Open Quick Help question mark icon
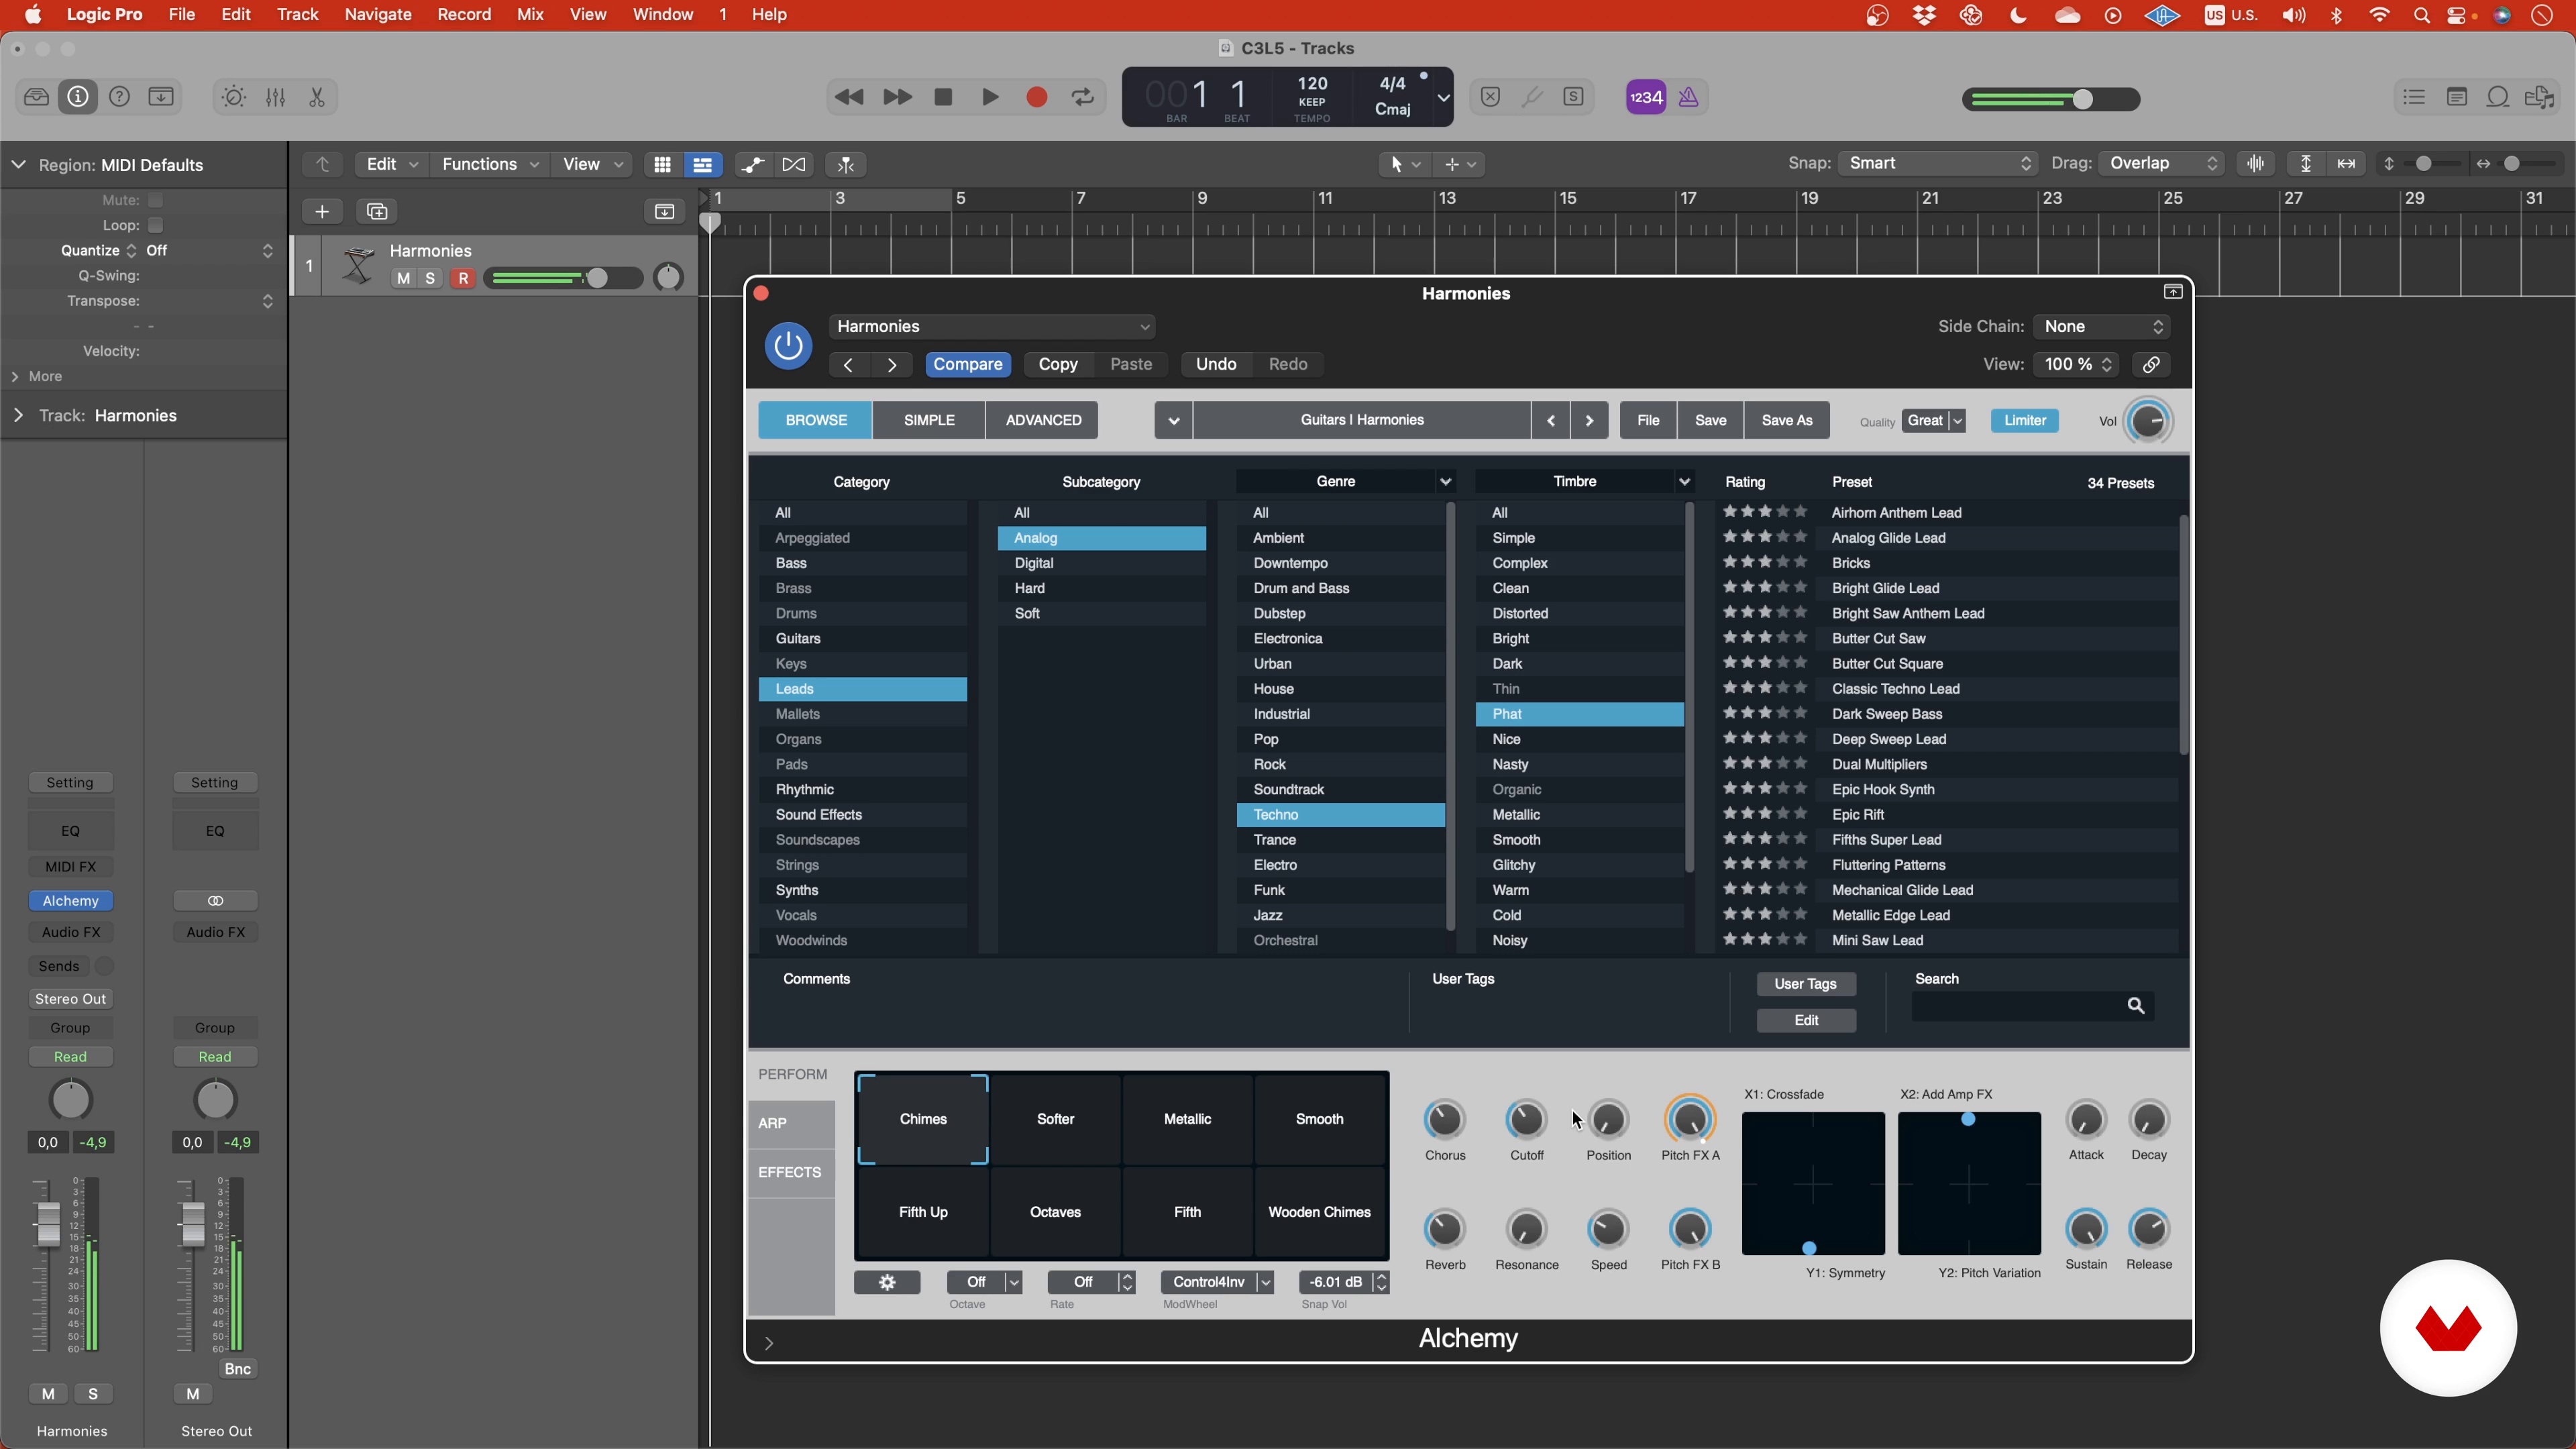 pyautogui.click(x=119, y=97)
